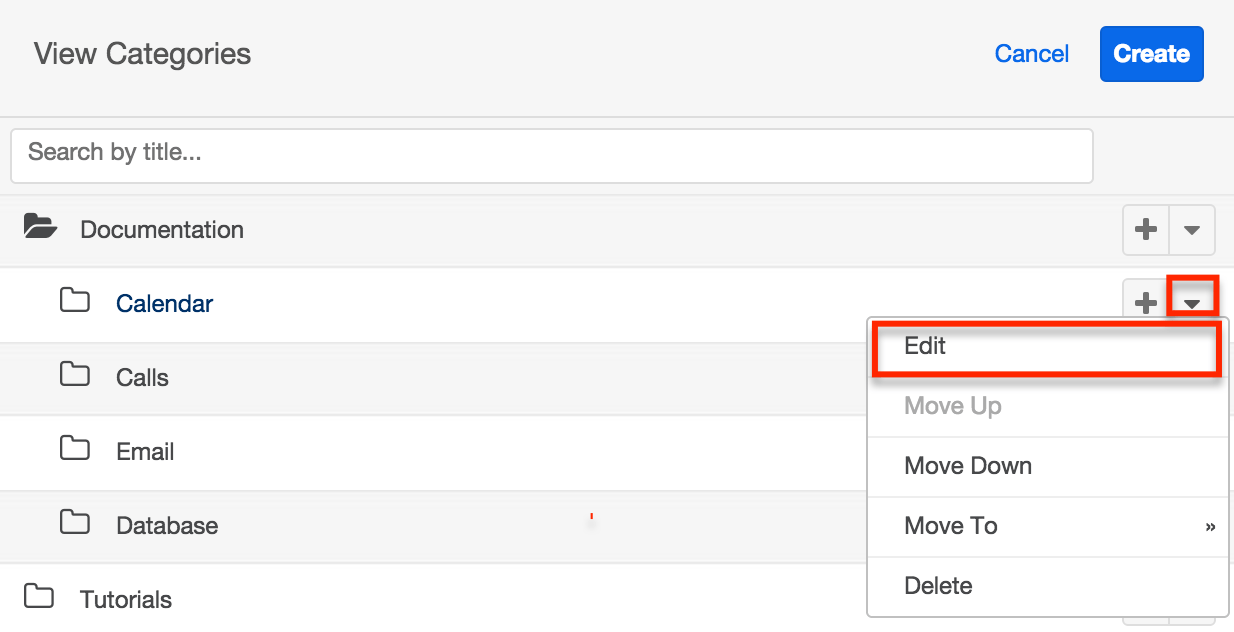1234x632 pixels.
Task: Click the Cancel link
Action: 1031,54
